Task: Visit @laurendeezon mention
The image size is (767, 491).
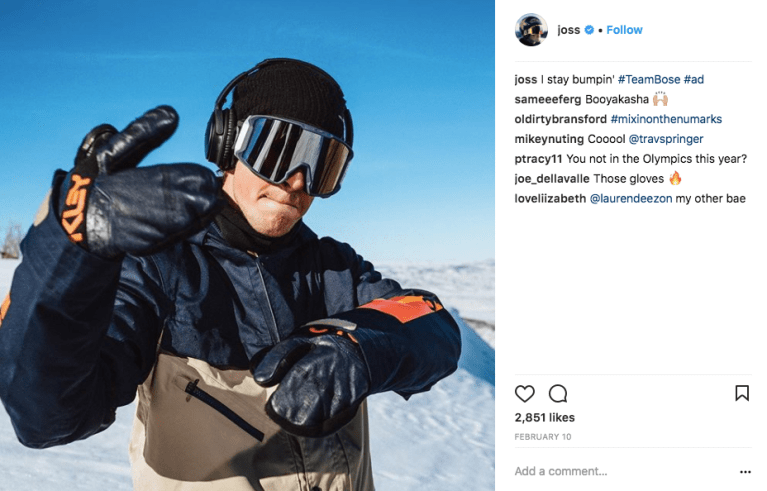Action: (x=631, y=198)
